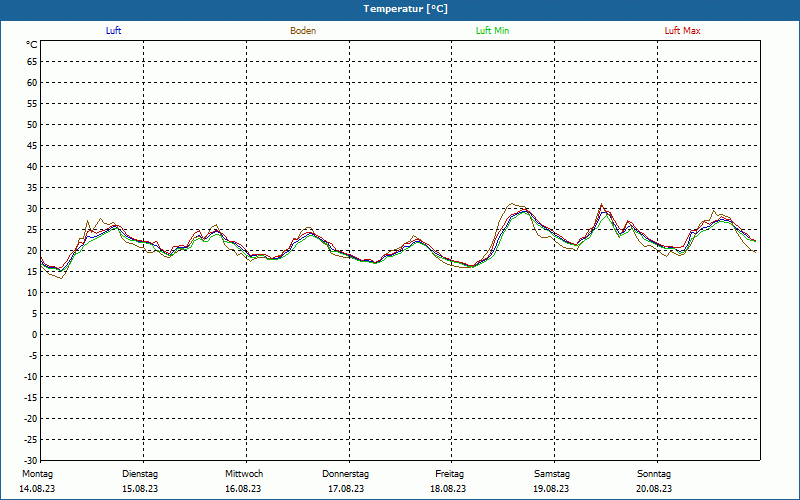The image size is (800, 500).
Task: Click the 'Sonntag' day label
Action: pyautogui.click(x=654, y=474)
